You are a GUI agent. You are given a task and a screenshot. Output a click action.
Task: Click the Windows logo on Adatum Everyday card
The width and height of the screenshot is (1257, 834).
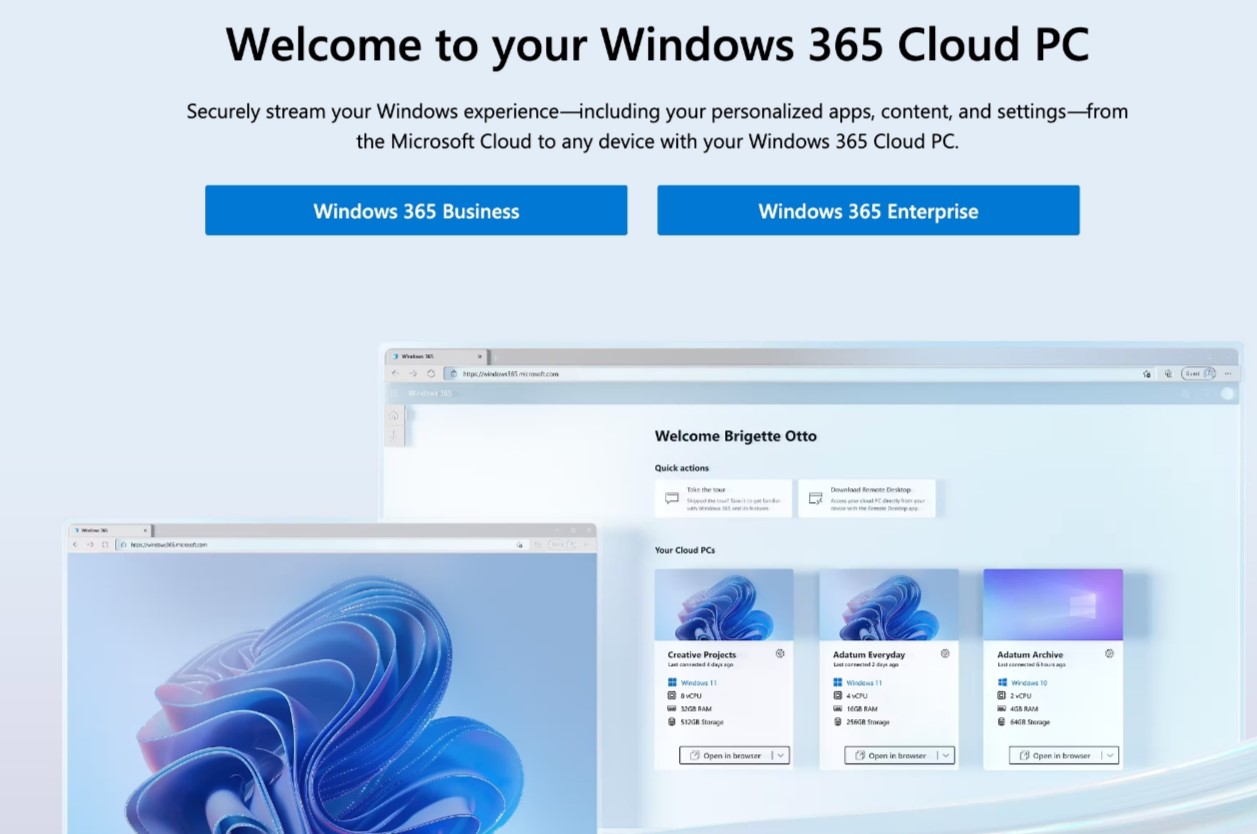tap(837, 682)
